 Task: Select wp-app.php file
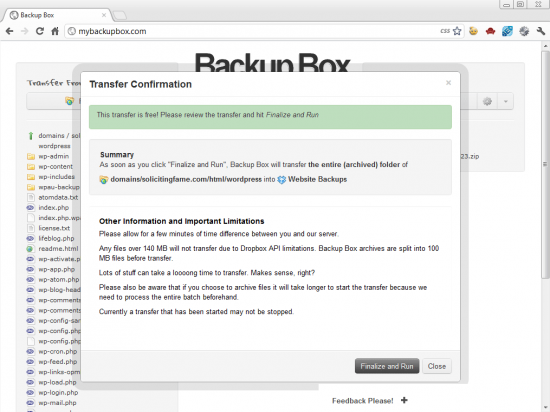point(56,269)
